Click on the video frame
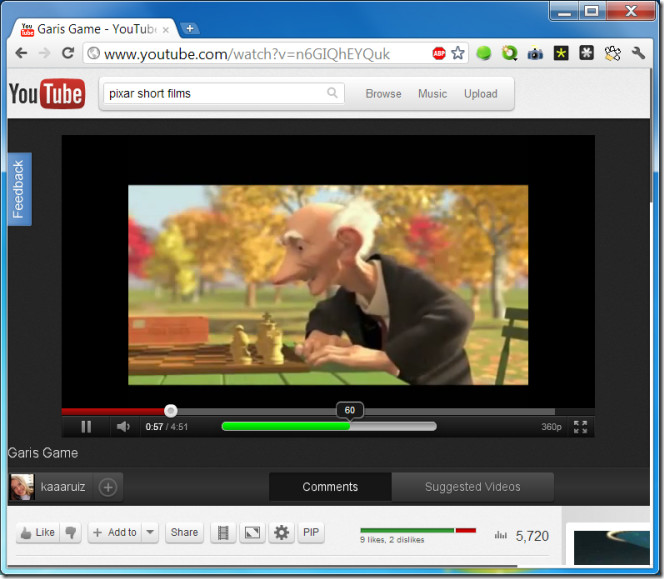The height and width of the screenshot is (579, 664). point(328,285)
